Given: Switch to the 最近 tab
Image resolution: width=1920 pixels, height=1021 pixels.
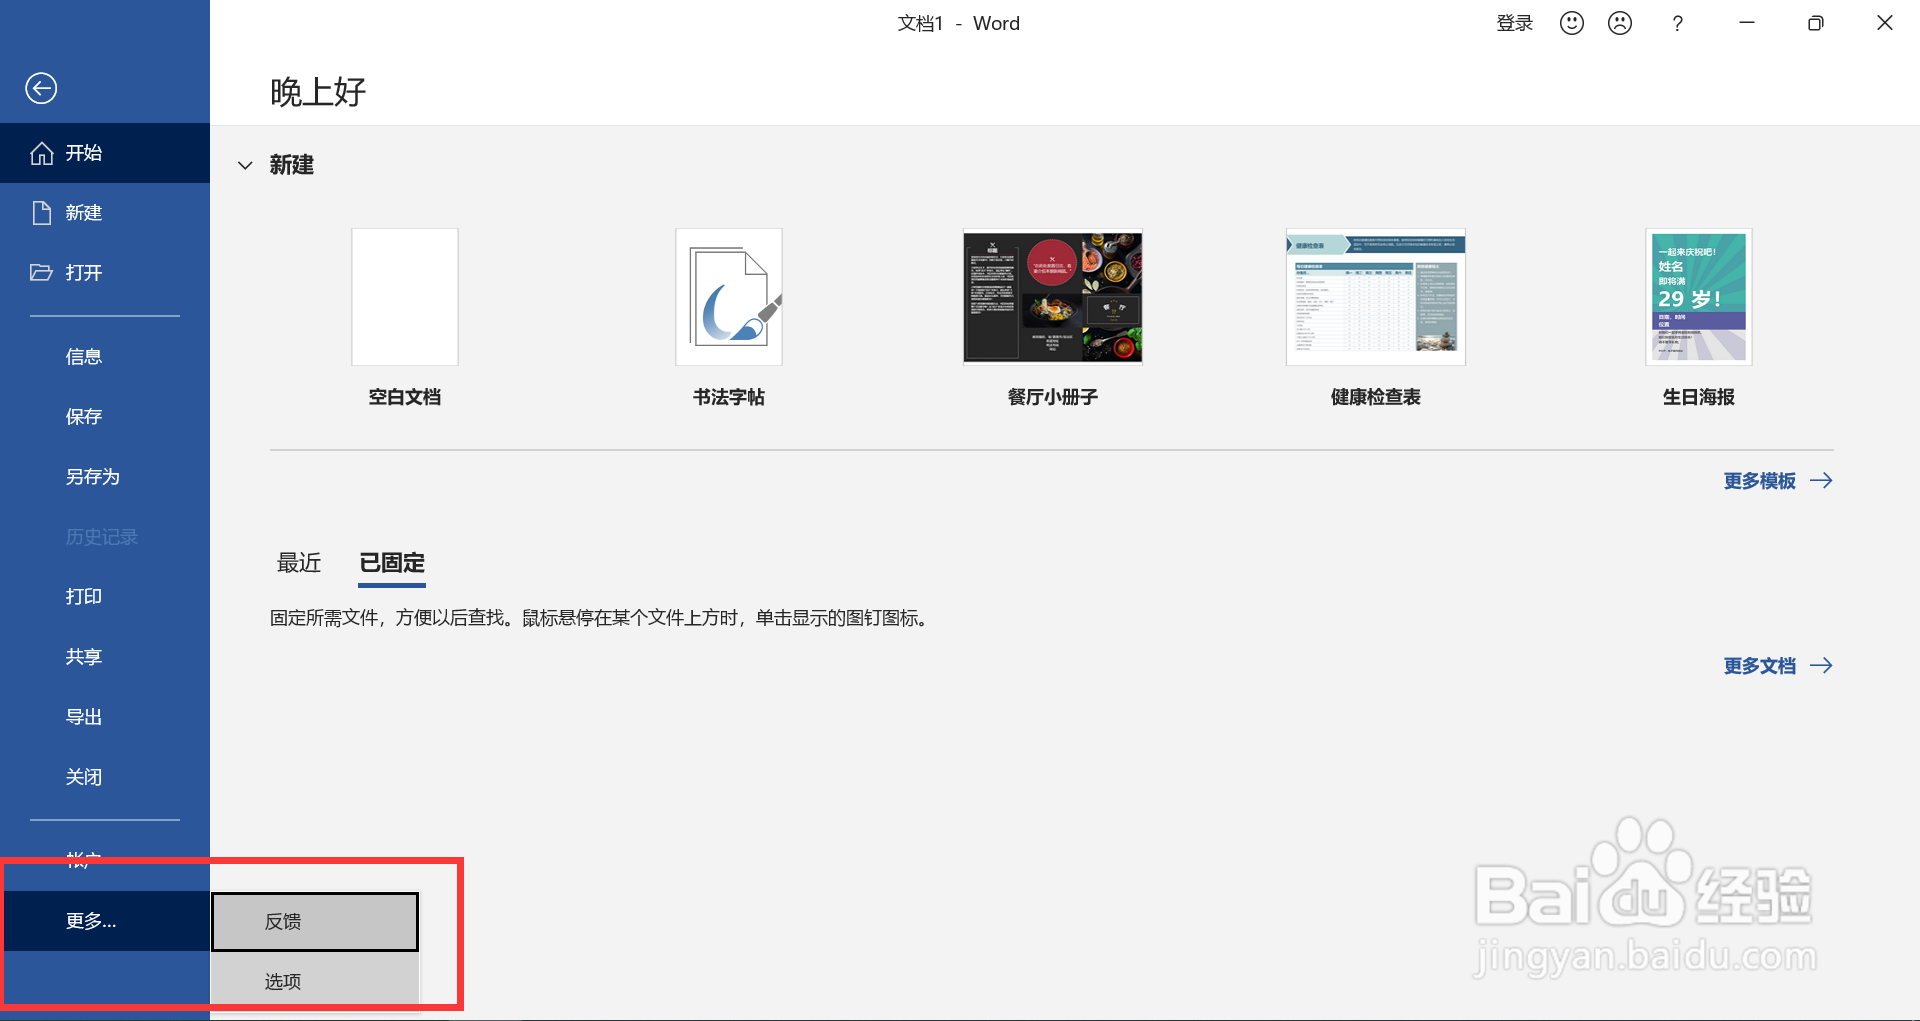Looking at the screenshot, I should 299,563.
